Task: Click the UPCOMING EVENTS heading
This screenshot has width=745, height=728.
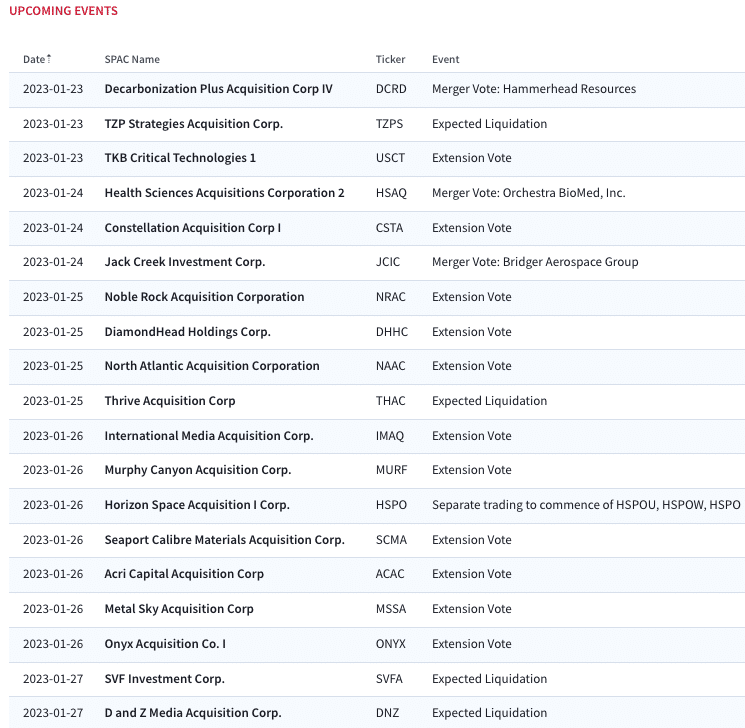Action: tap(63, 11)
